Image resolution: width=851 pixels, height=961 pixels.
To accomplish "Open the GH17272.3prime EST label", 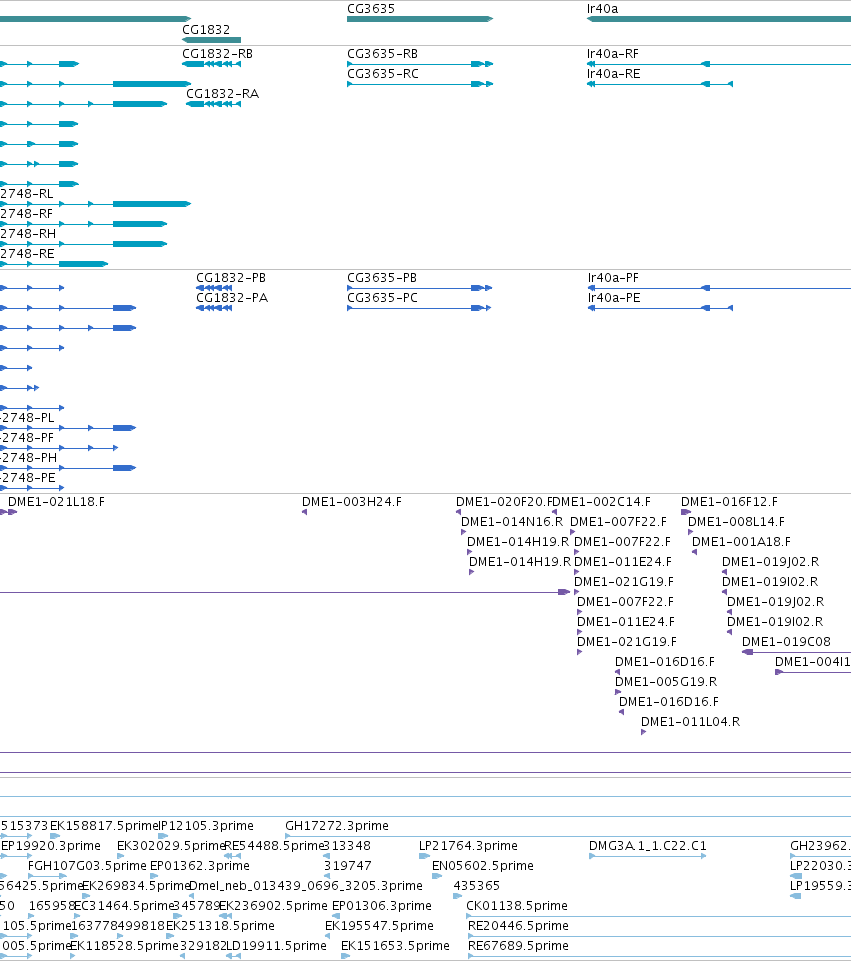I will pyautogui.click(x=336, y=826).
